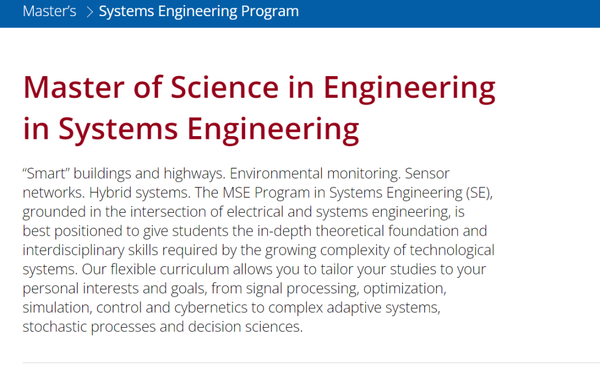Click the 'Master of Science in Engineering' heading line

259,88
